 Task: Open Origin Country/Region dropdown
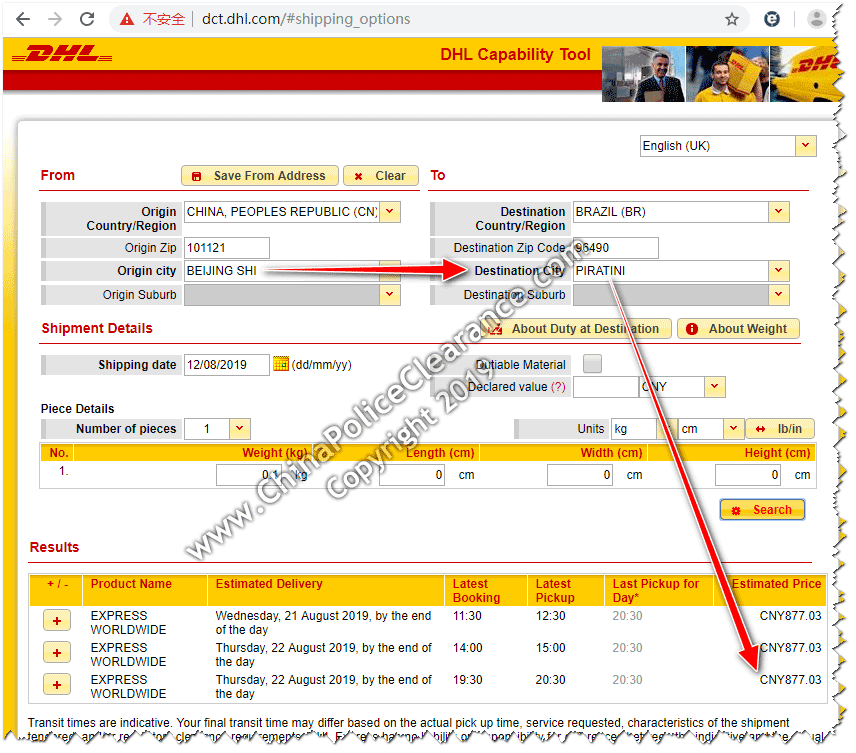(390, 212)
